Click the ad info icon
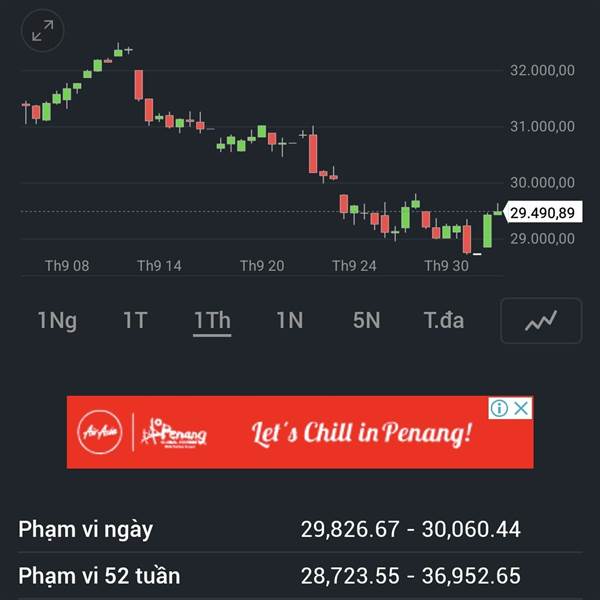600x600 pixels. coord(499,408)
